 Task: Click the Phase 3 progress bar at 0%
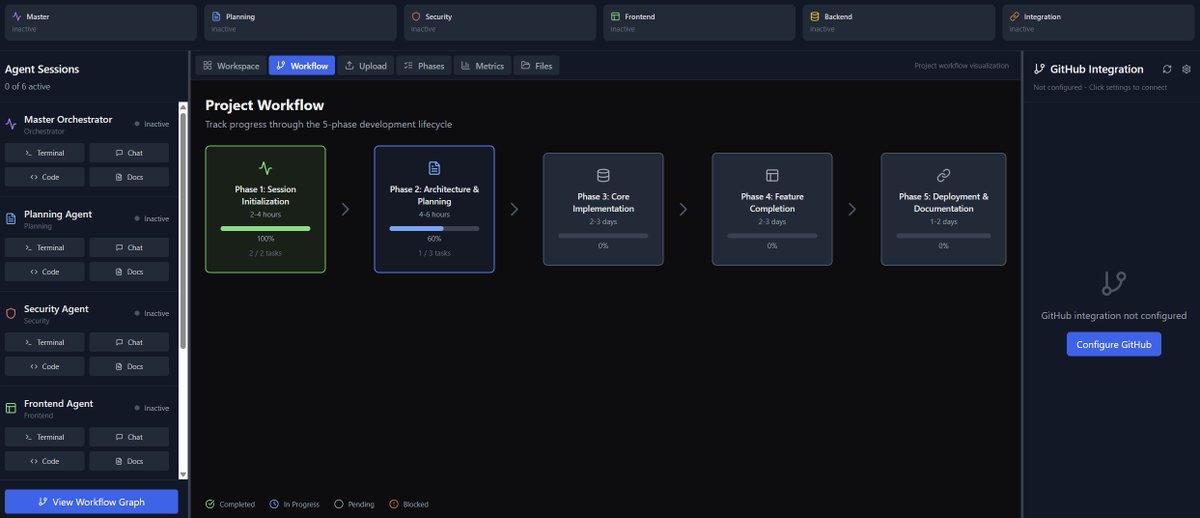(x=603, y=235)
